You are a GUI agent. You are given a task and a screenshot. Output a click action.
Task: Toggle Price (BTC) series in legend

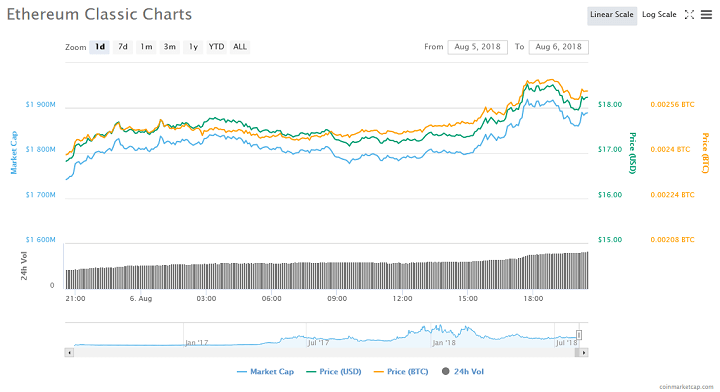(x=401, y=372)
